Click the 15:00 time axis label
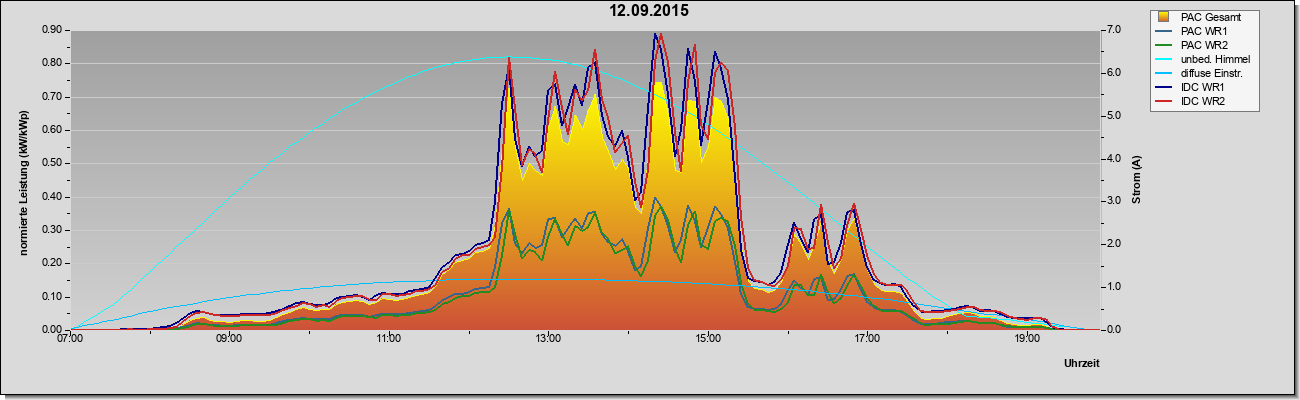The height and width of the screenshot is (400, 1300). tap(707, 340)
